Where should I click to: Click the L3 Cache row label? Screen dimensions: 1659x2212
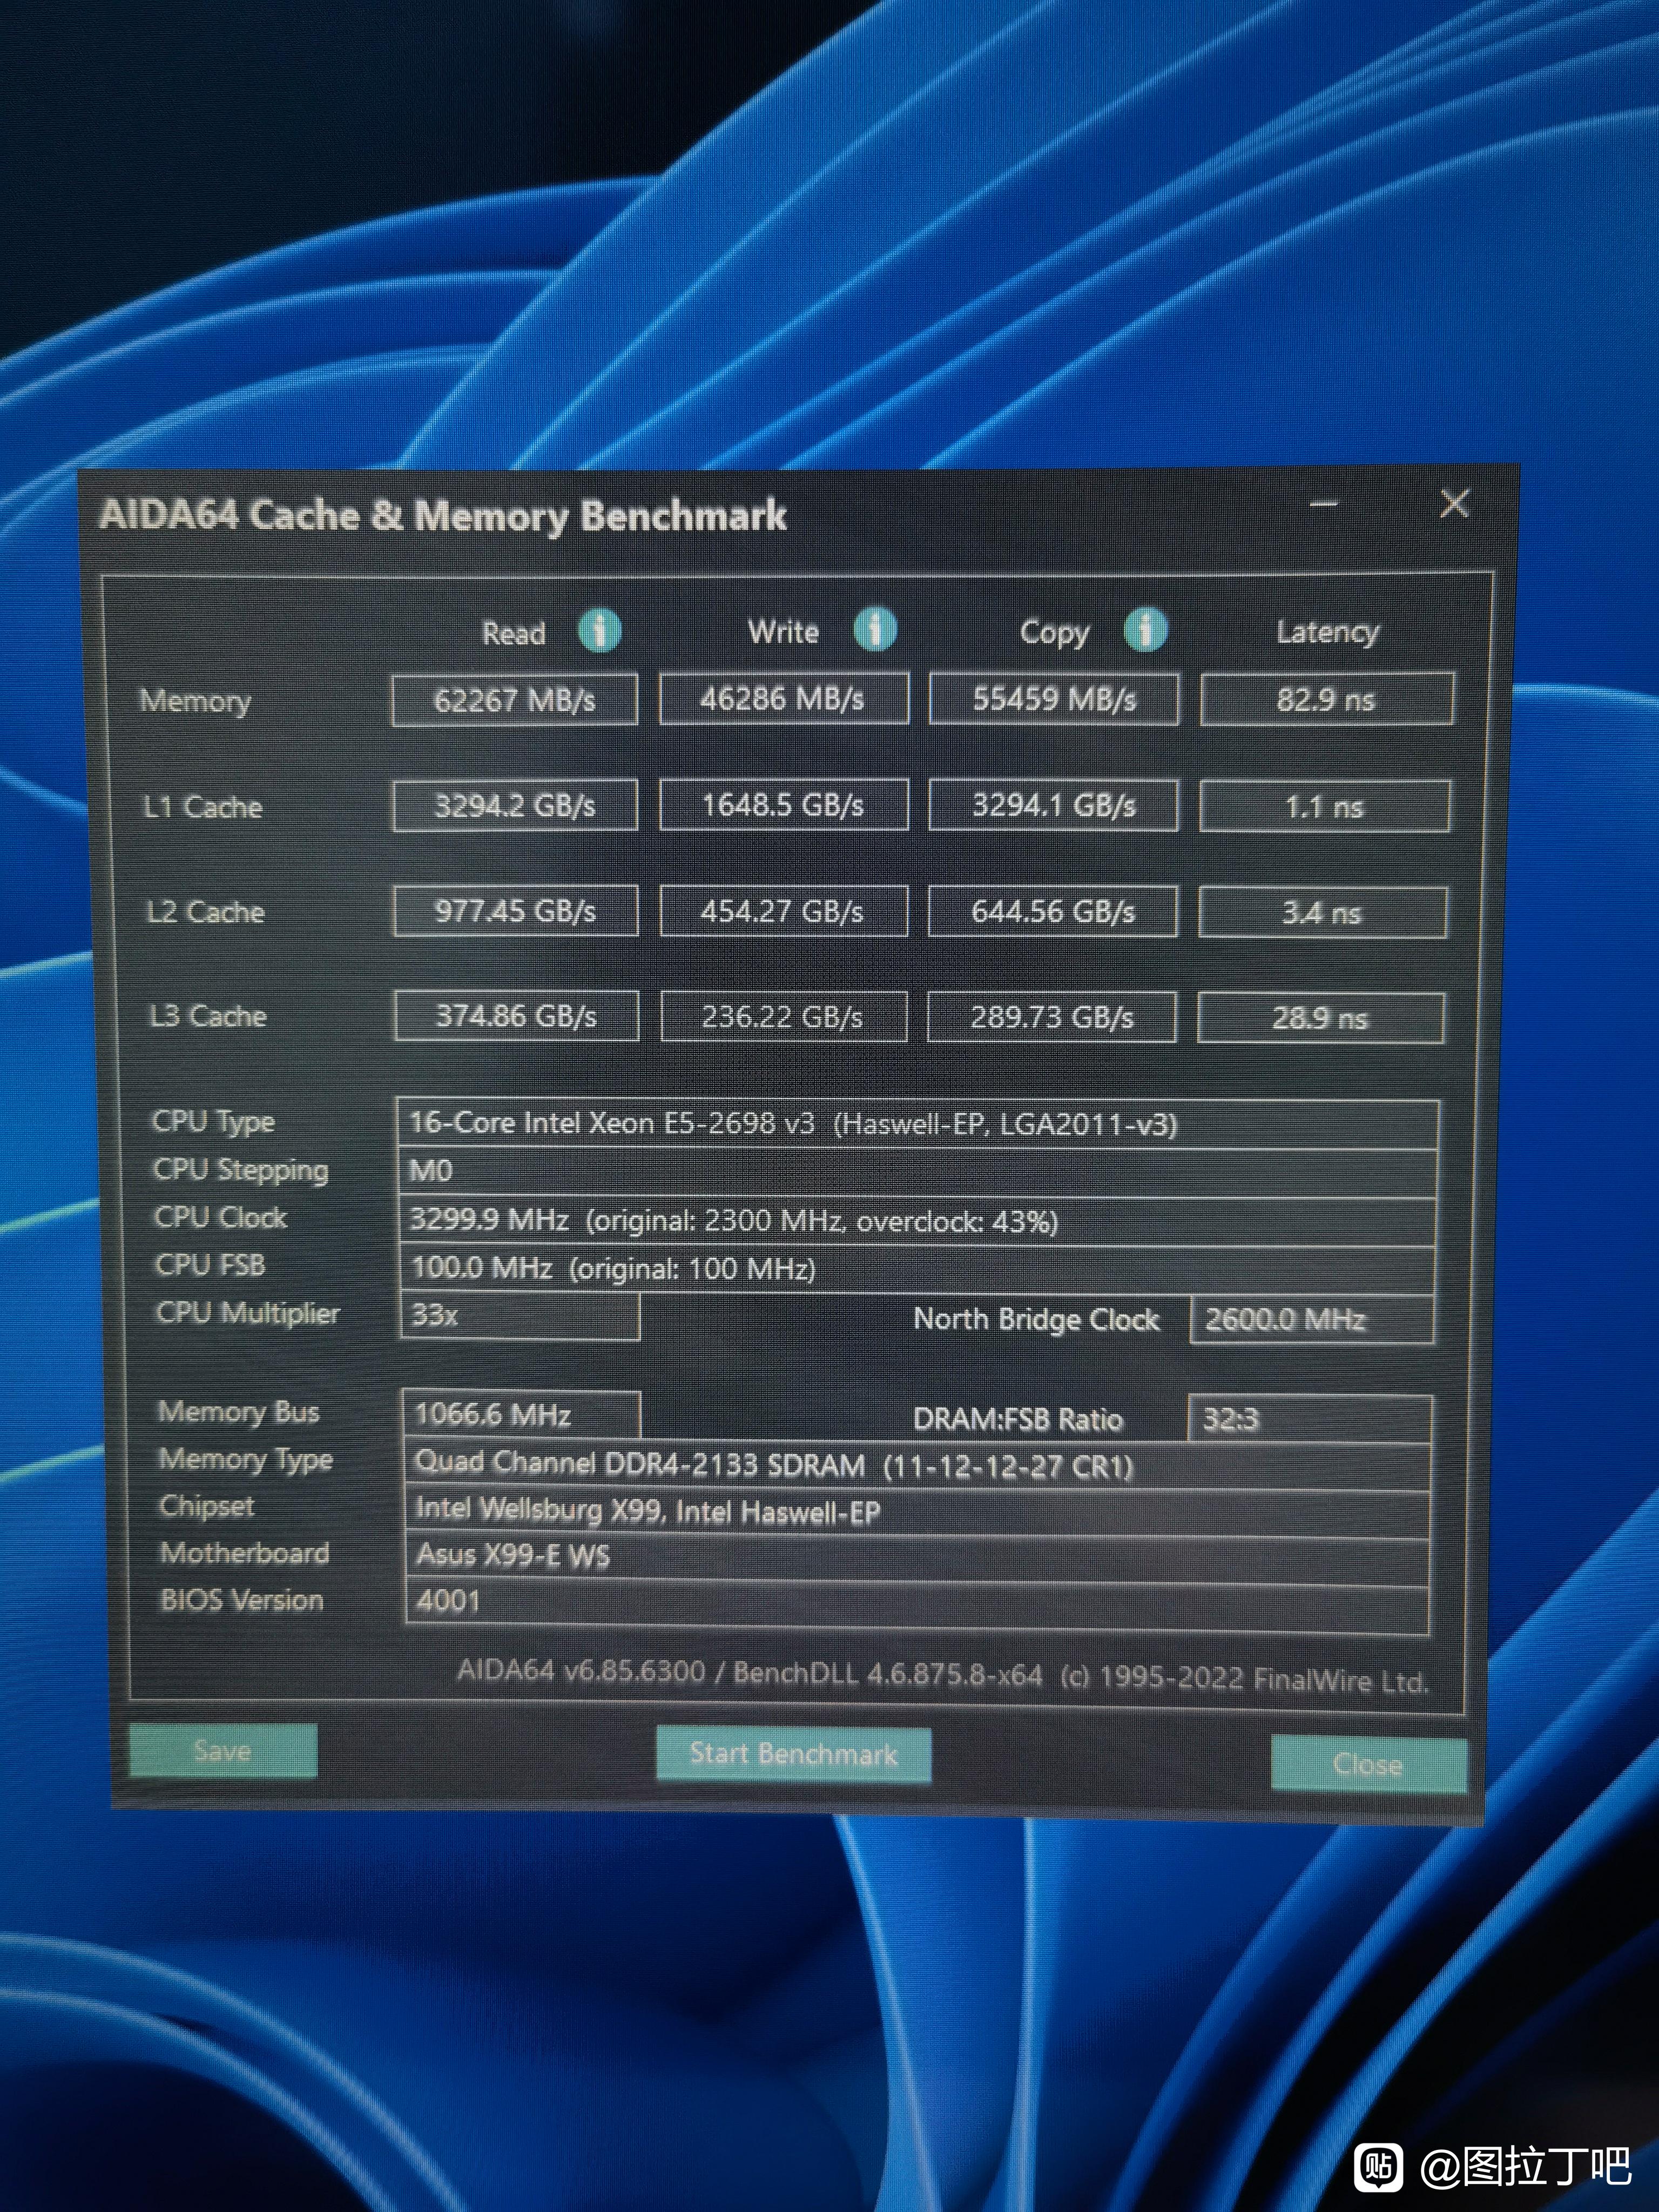(x=208, y=1016)
